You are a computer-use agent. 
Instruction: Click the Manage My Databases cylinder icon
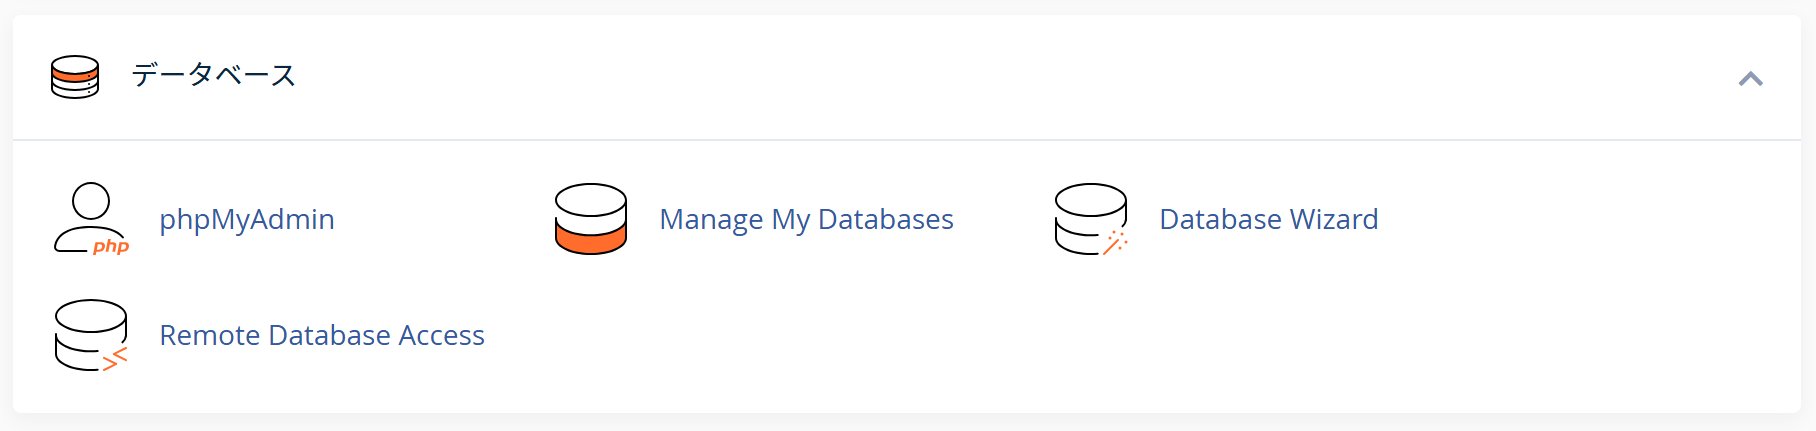pos(591,218)
